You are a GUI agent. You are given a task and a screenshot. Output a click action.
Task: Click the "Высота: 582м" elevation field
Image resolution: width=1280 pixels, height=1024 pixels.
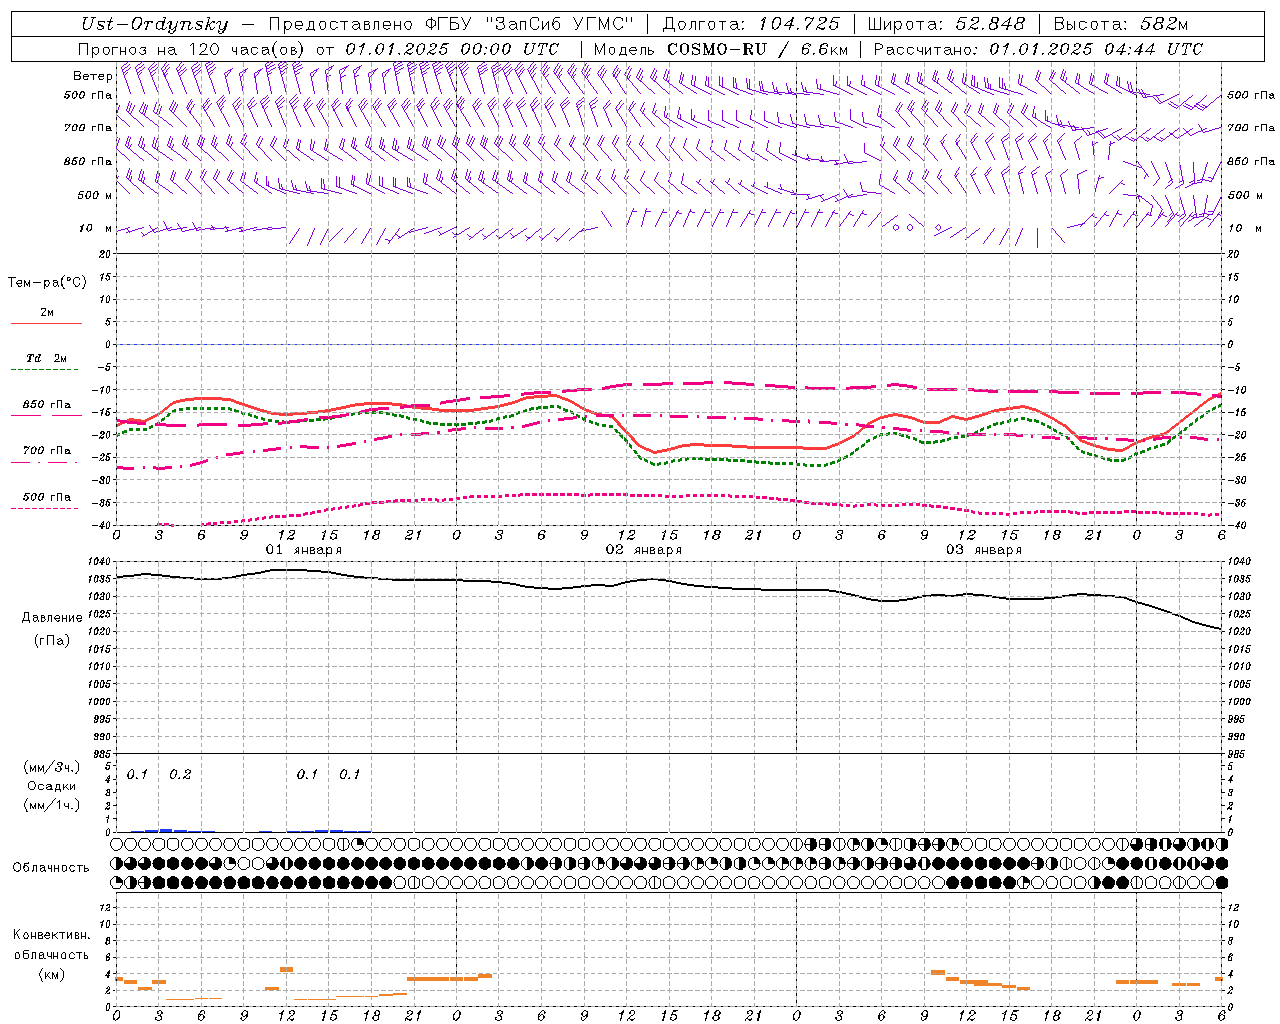[1120, 24]
